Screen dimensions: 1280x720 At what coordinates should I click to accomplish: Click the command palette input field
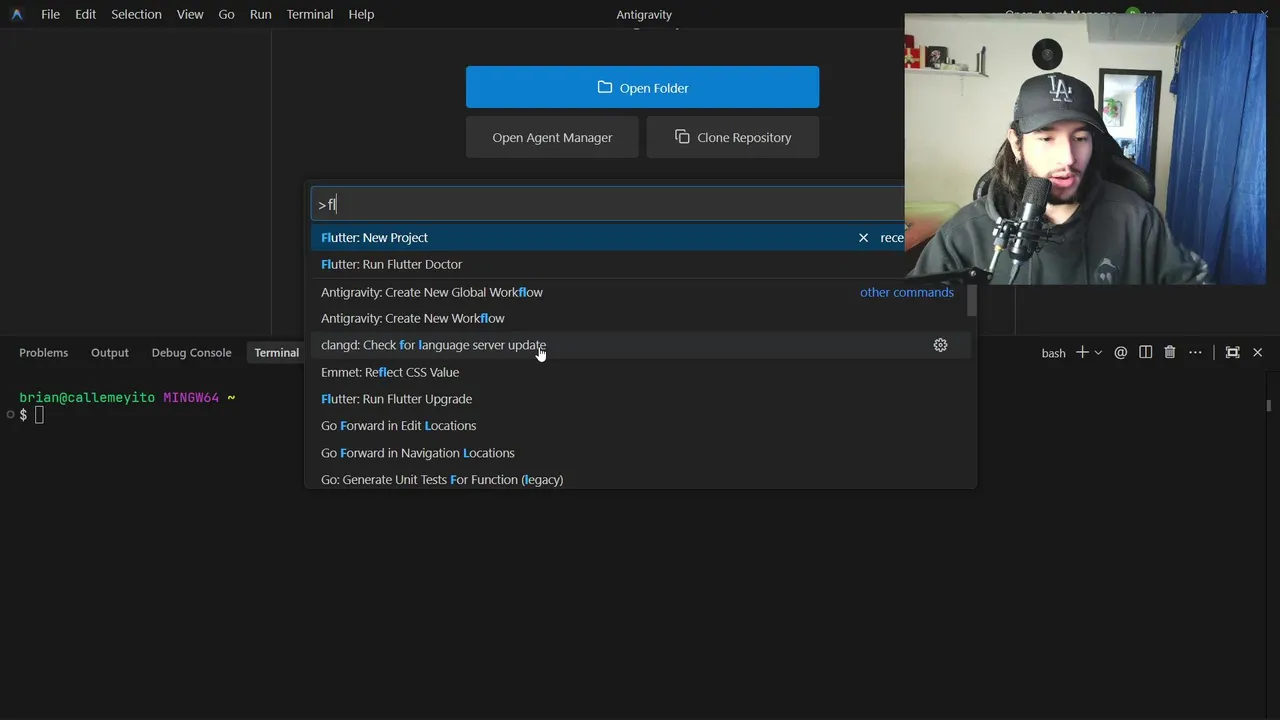click(600, 205)
